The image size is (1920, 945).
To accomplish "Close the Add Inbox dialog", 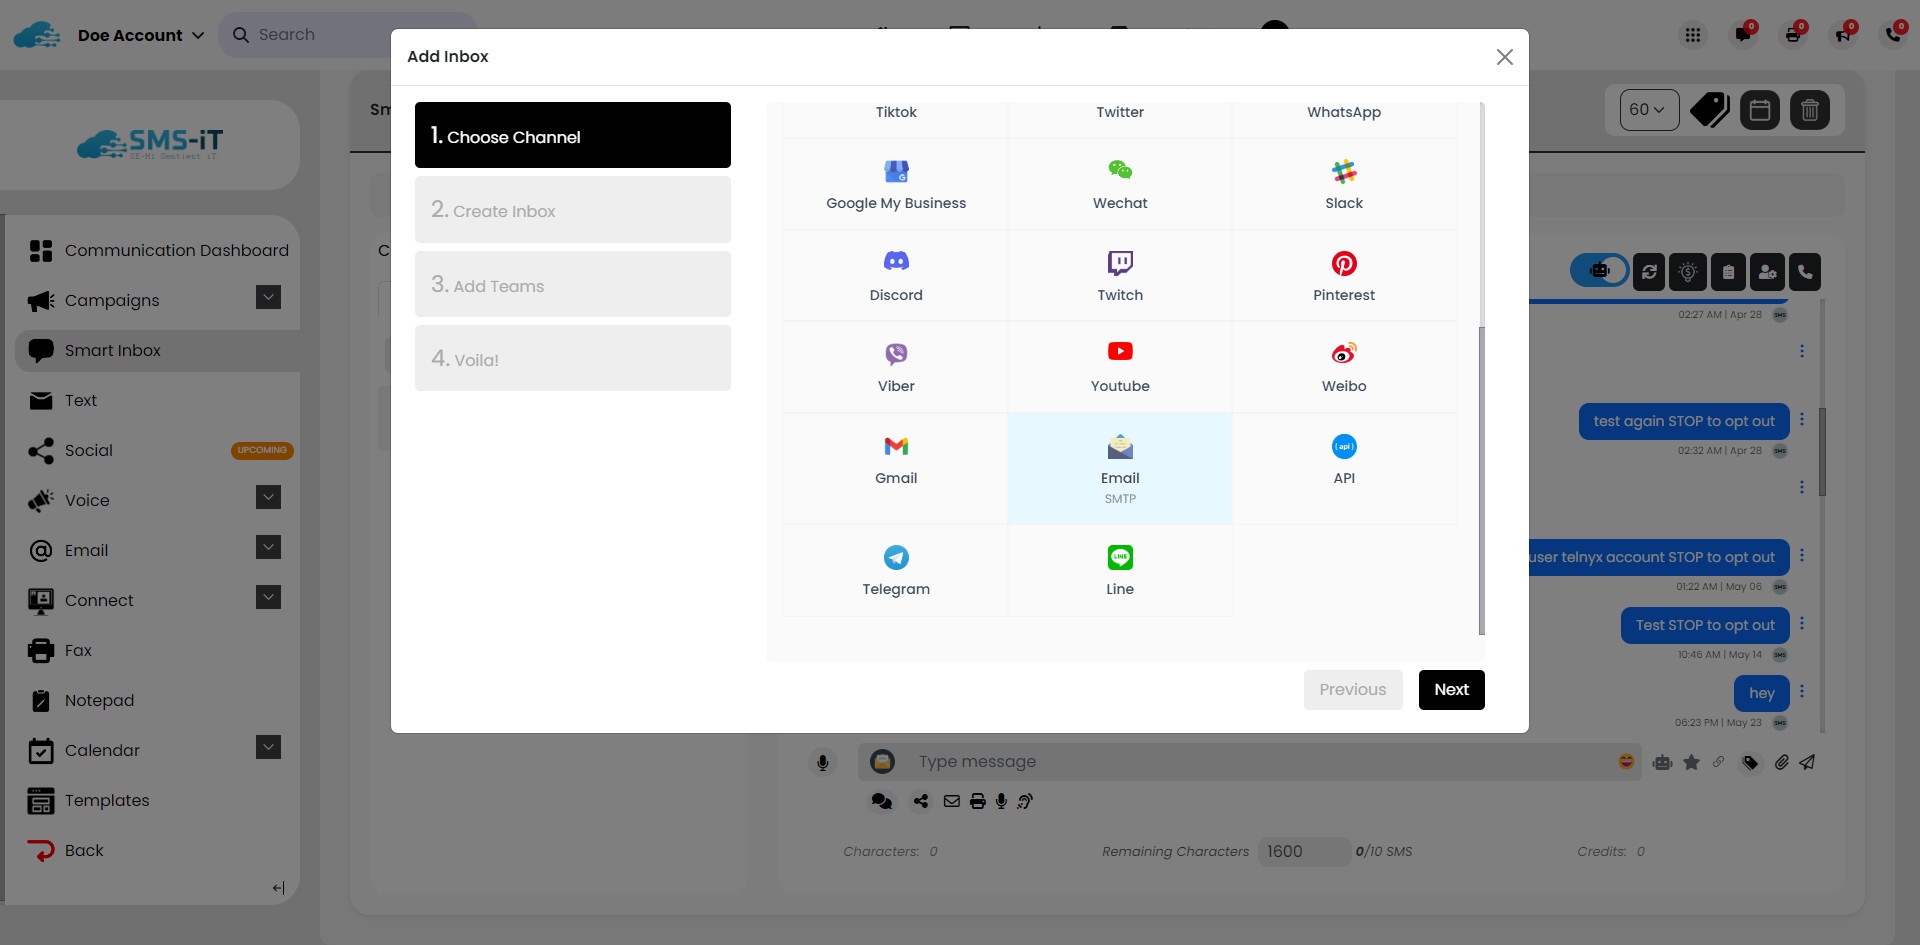I will pos(1504,57).
